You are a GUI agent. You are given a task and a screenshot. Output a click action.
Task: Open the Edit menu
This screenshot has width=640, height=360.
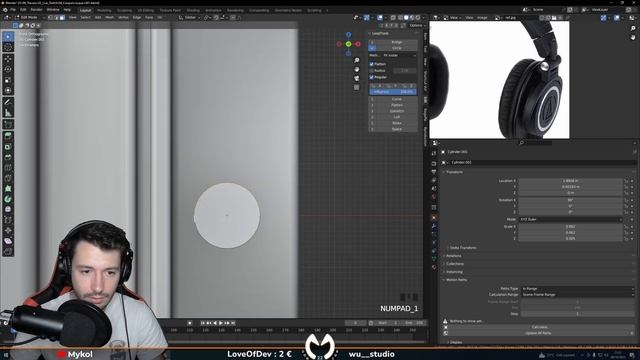(x=23, y=10)
